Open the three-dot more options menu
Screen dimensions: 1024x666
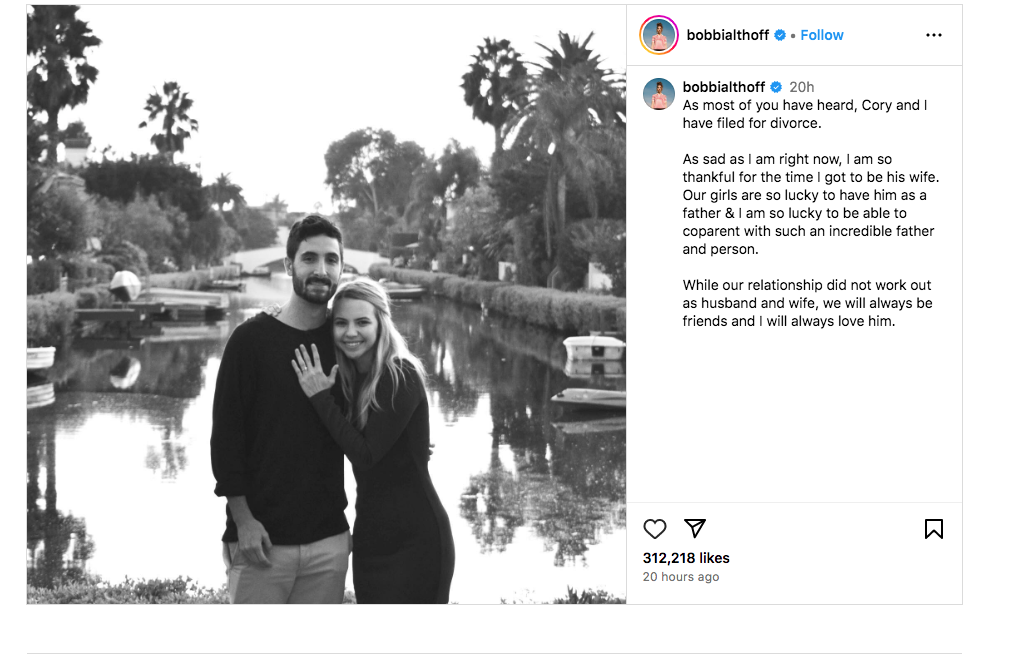click(x=933, y=35)
